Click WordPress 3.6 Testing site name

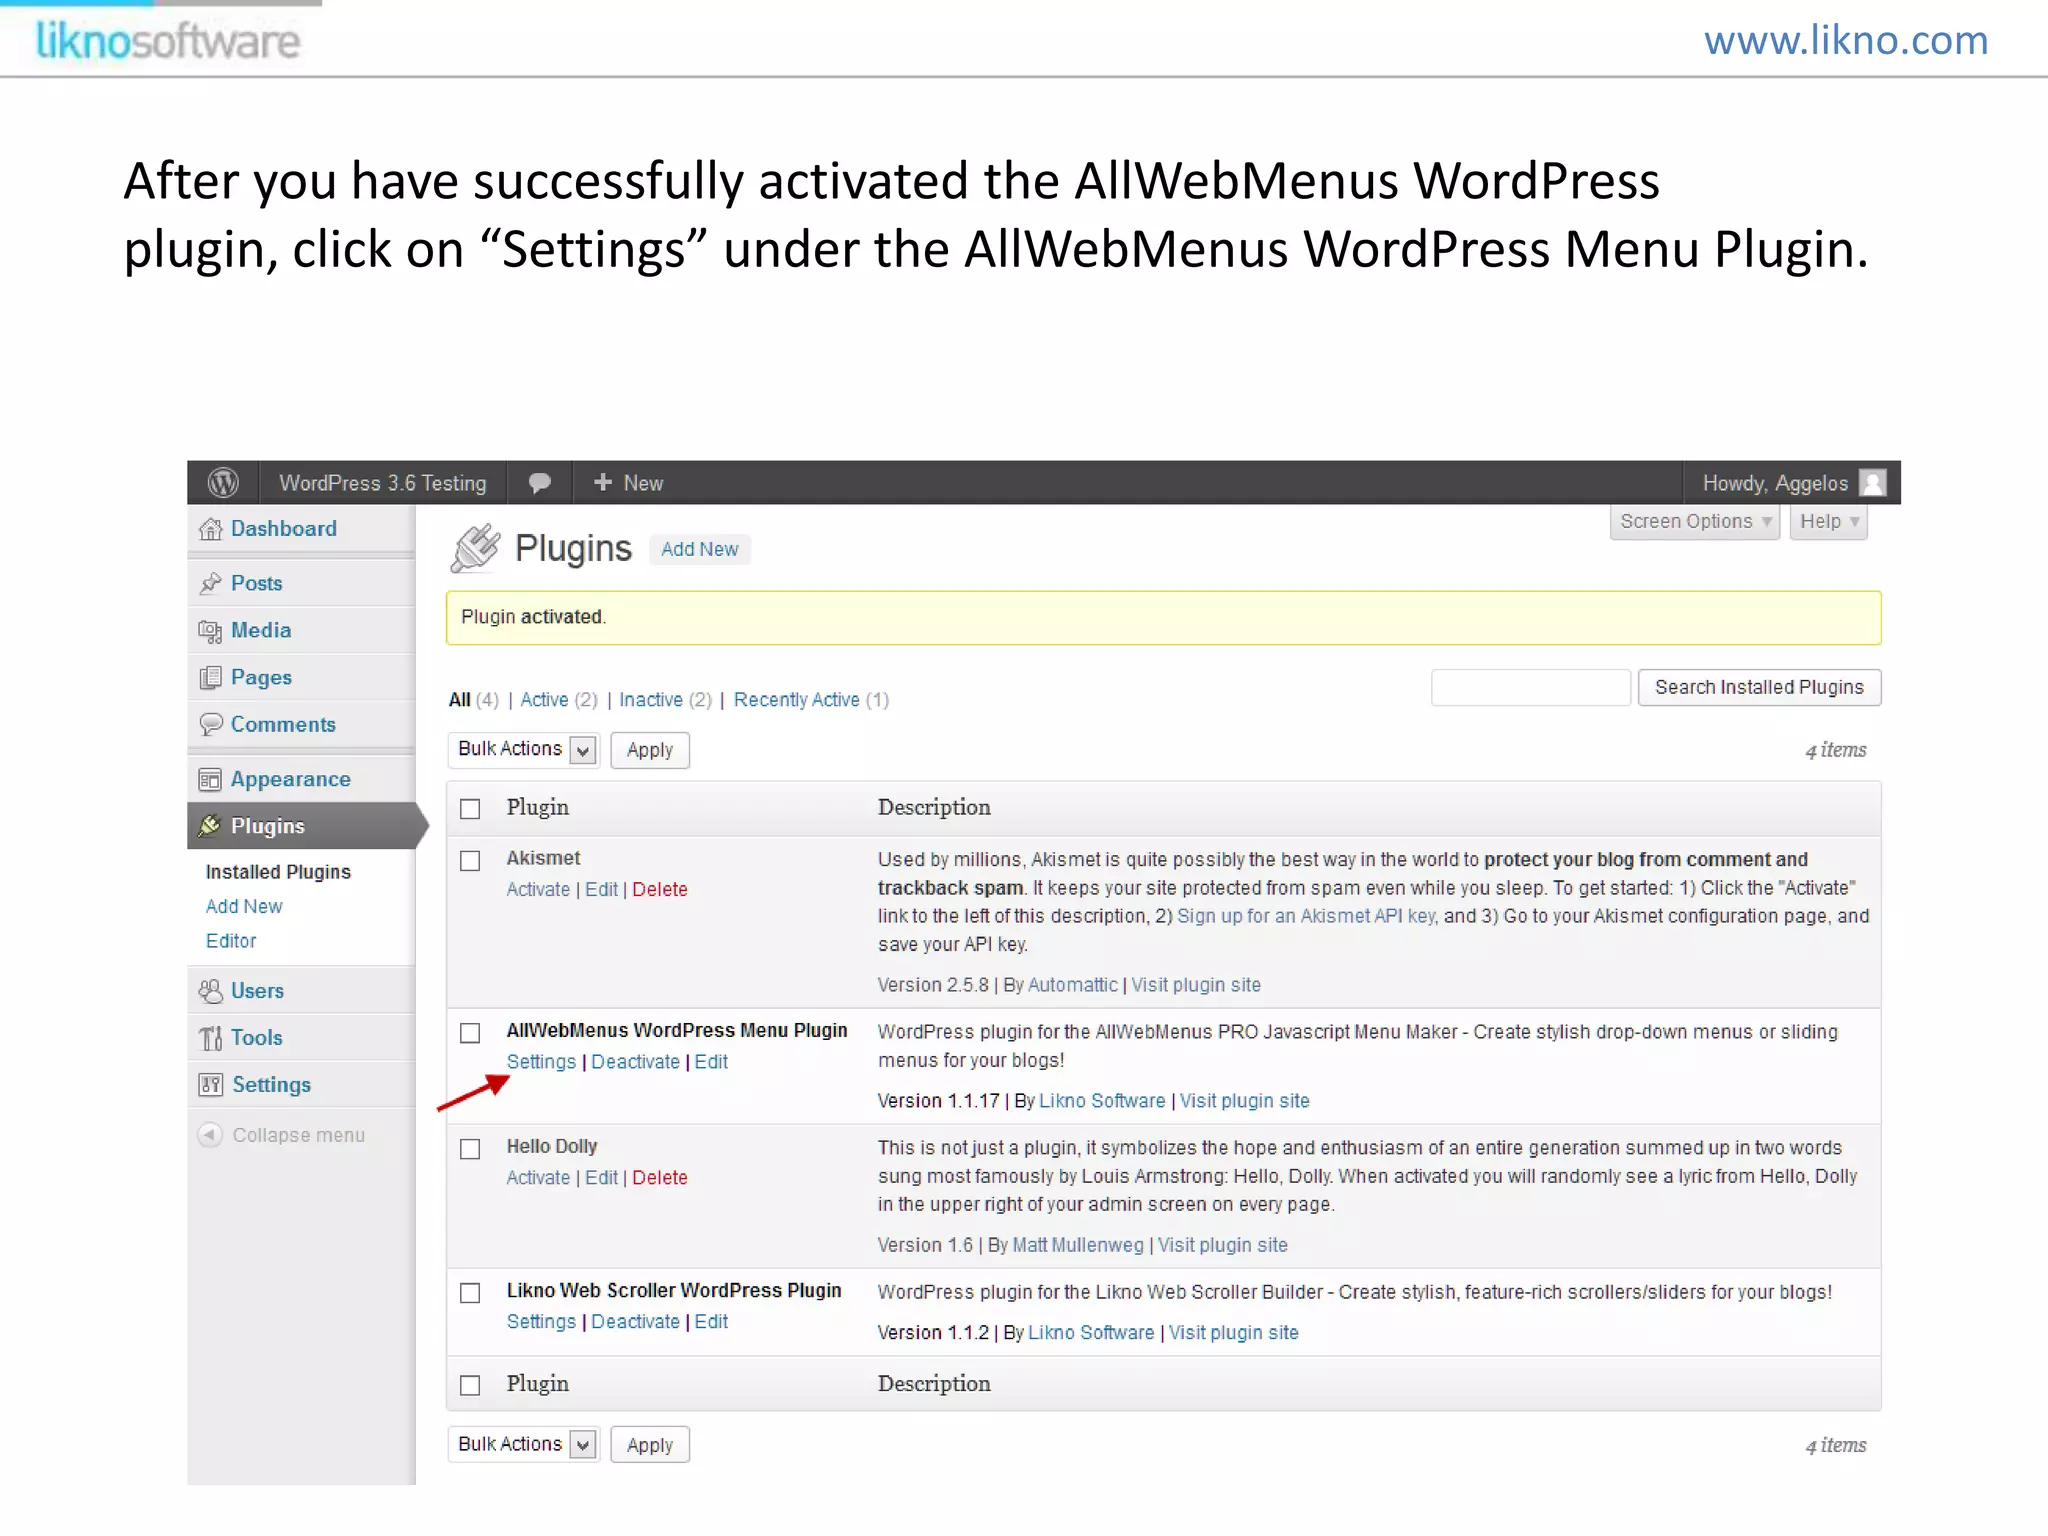point(383,483)
